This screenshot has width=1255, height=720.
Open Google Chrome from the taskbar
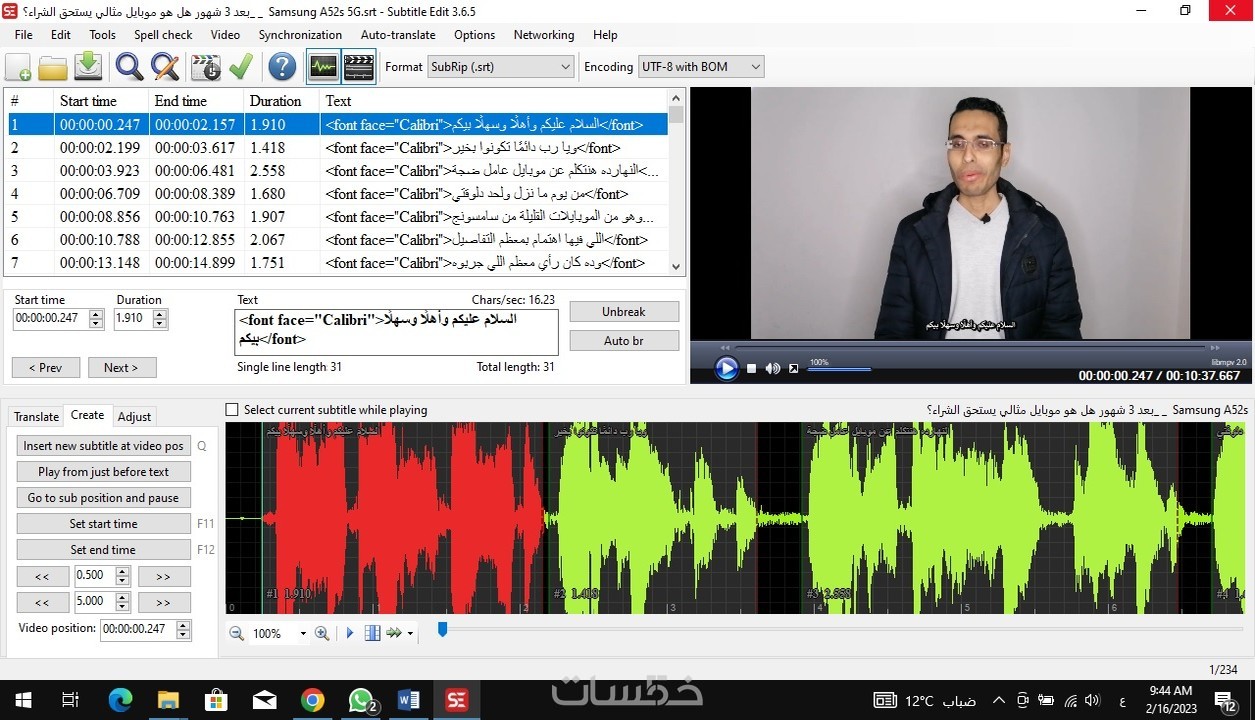click(x=312, y=700)
